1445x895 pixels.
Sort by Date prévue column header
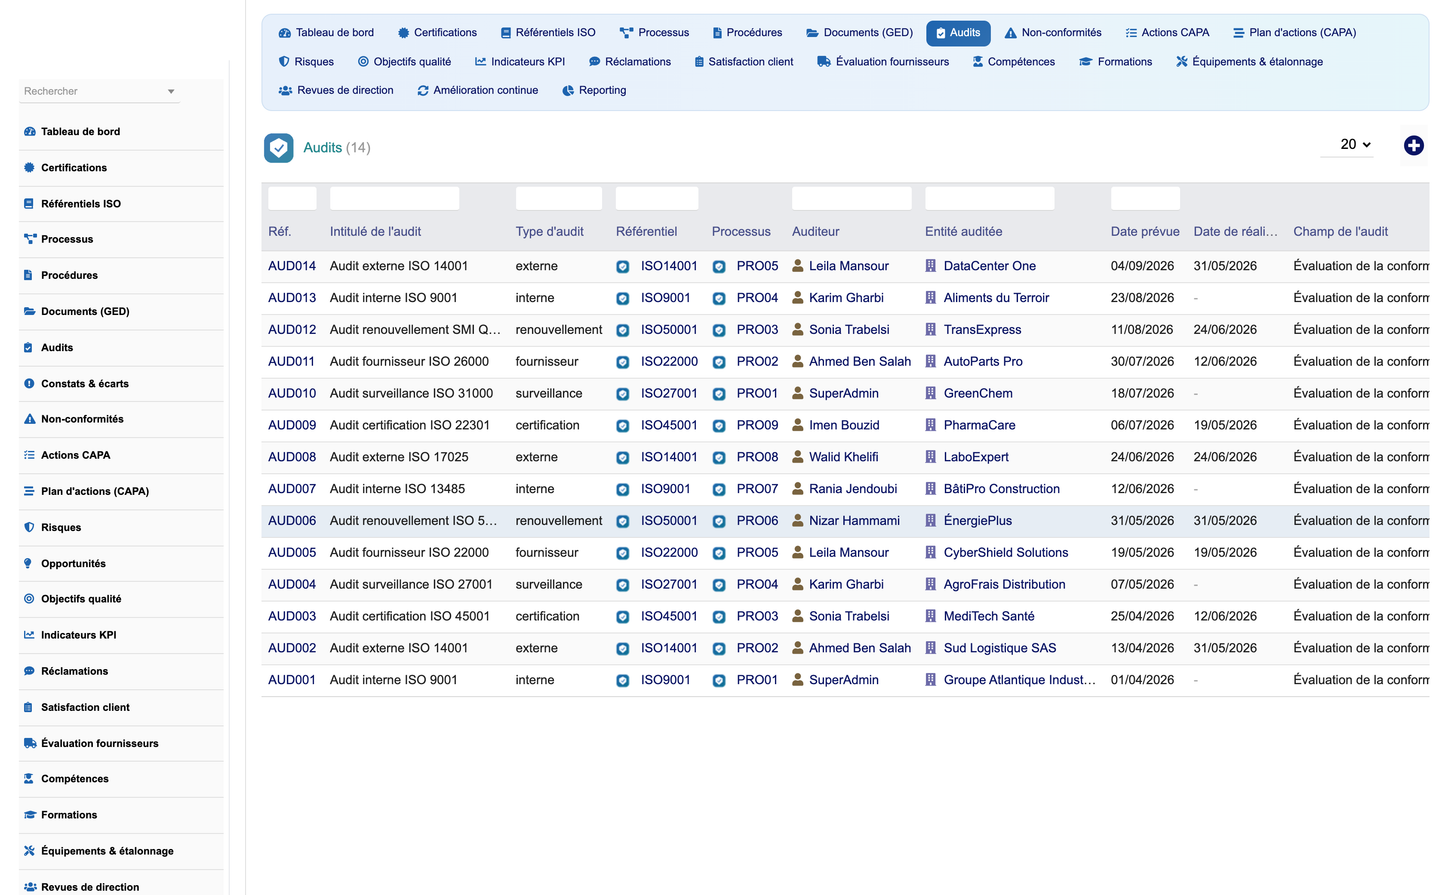[x=1145, y=232]
